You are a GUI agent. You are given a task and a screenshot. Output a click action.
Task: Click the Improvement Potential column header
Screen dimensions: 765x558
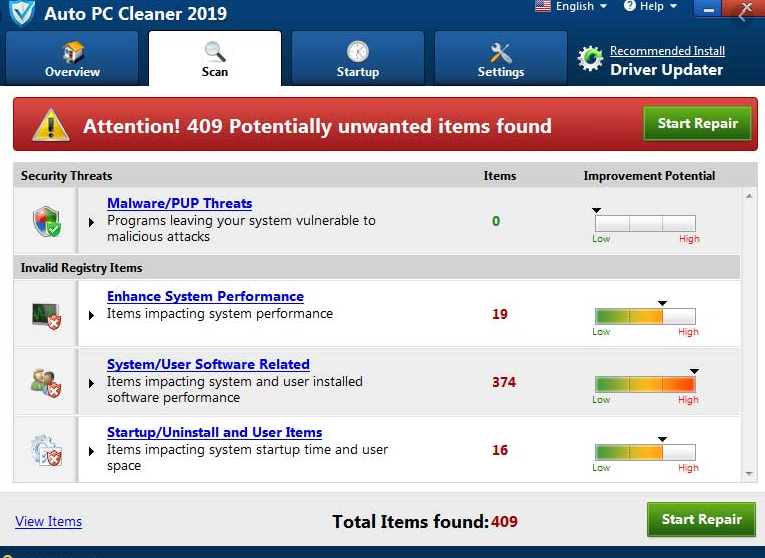(649, 176)
